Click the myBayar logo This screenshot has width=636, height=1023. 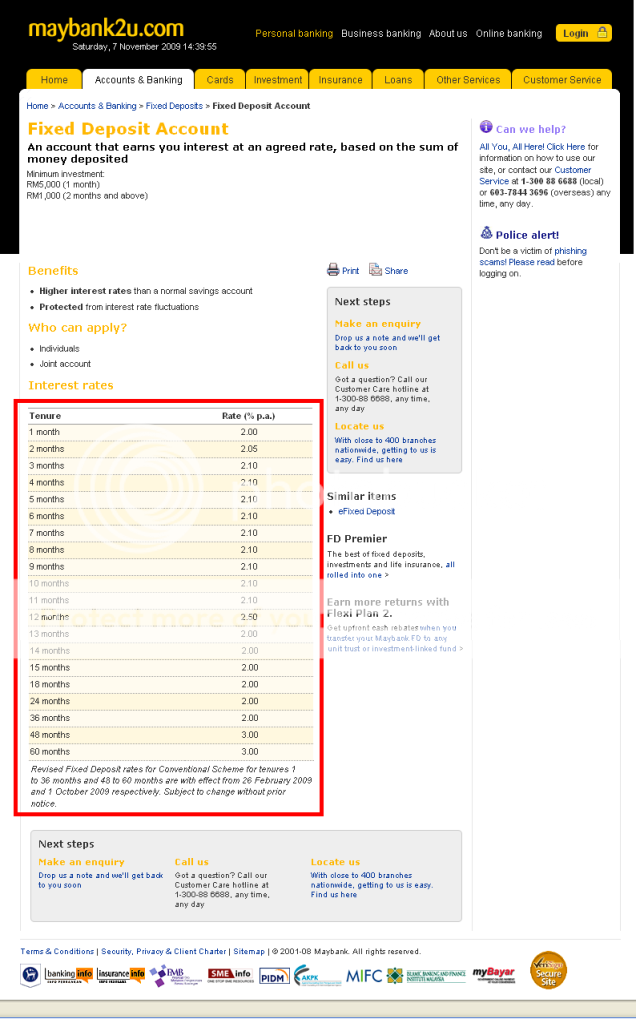click(493, 974)
